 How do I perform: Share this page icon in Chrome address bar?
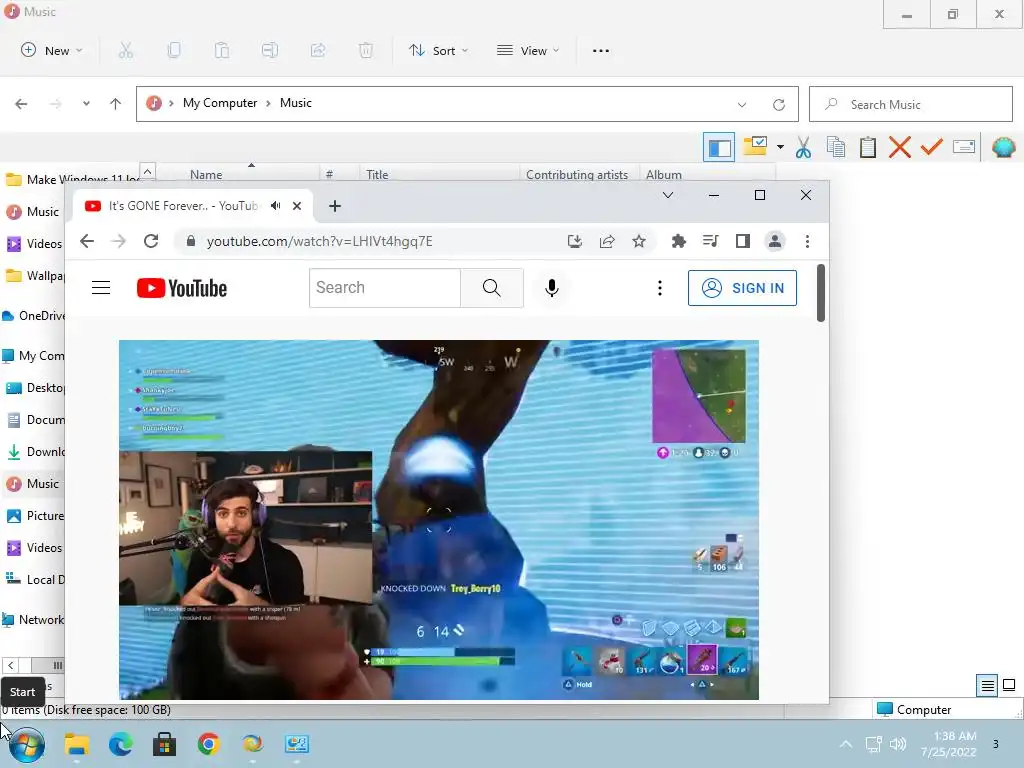[x=607, y=242]
